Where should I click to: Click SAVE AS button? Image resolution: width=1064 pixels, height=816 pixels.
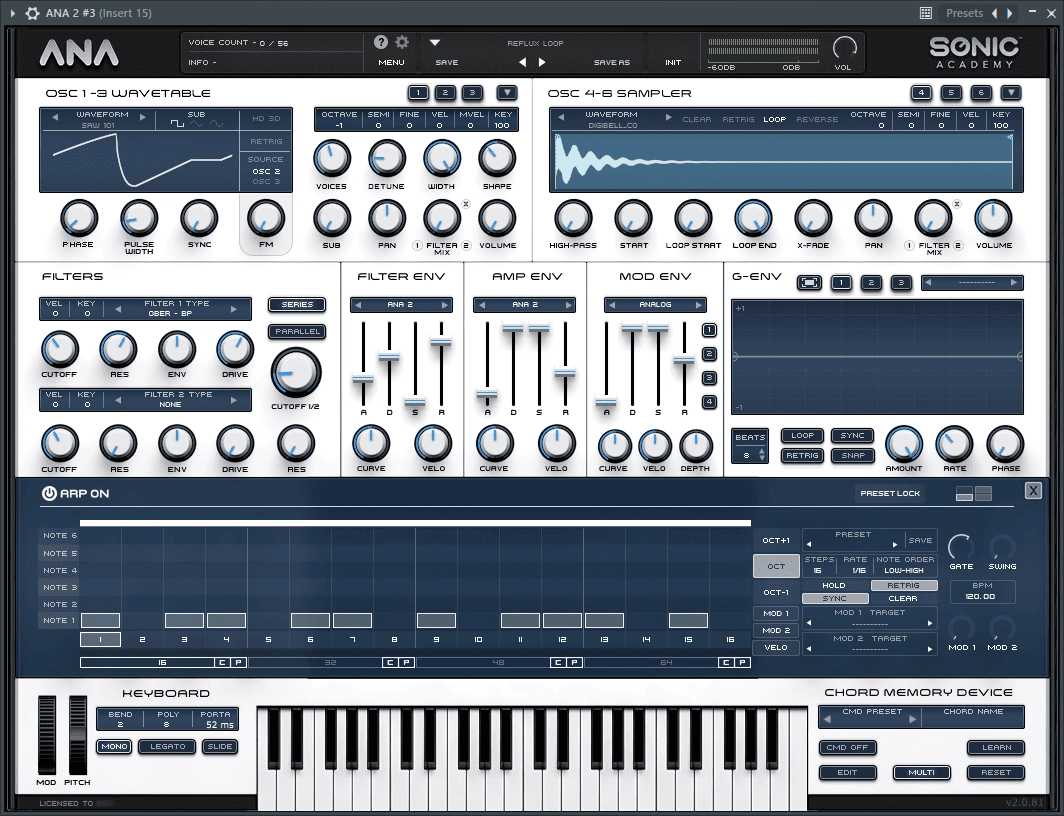[x=611, y=62]
